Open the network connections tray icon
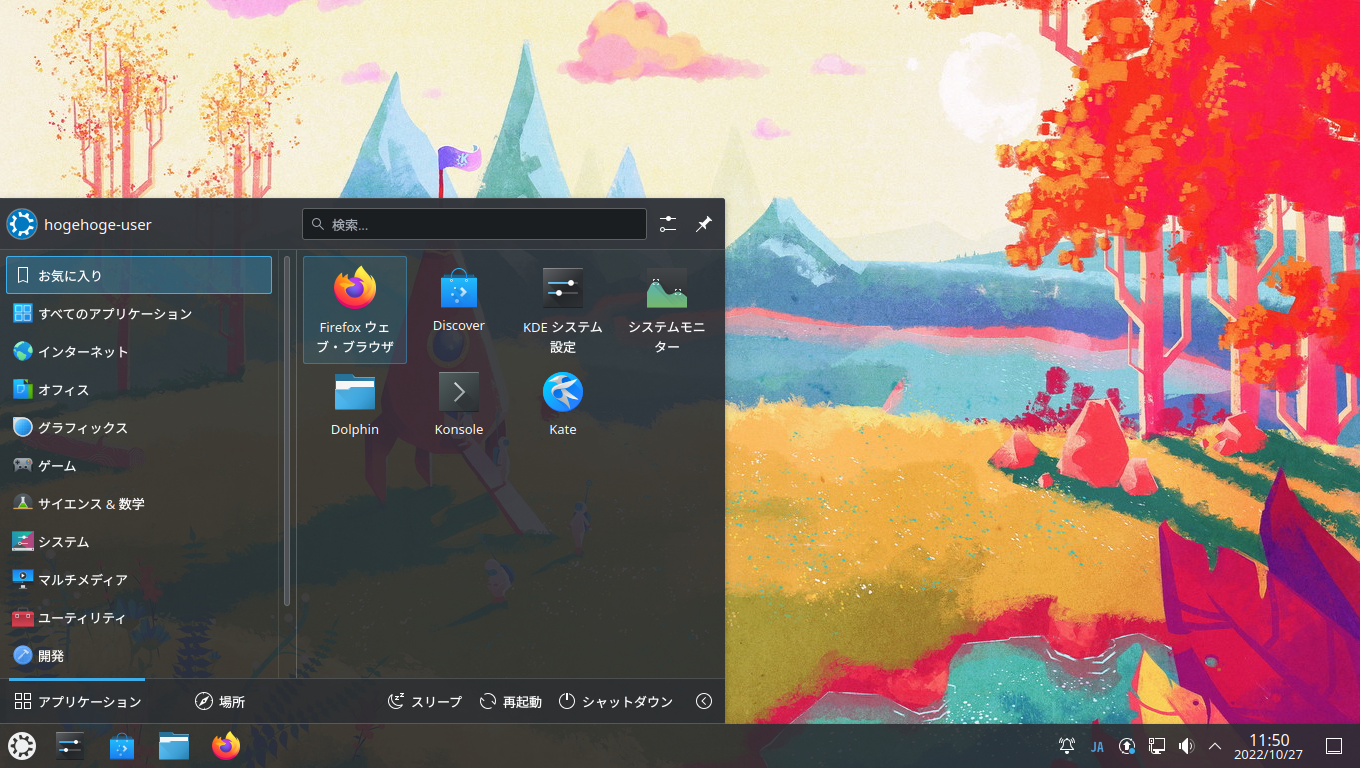Image resolution: width=1360 pixels, height=768 pixels. [1157, 746]
